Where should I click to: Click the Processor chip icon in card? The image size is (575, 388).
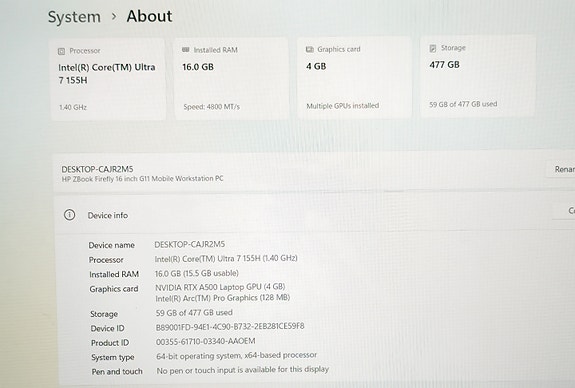[61, 51]
